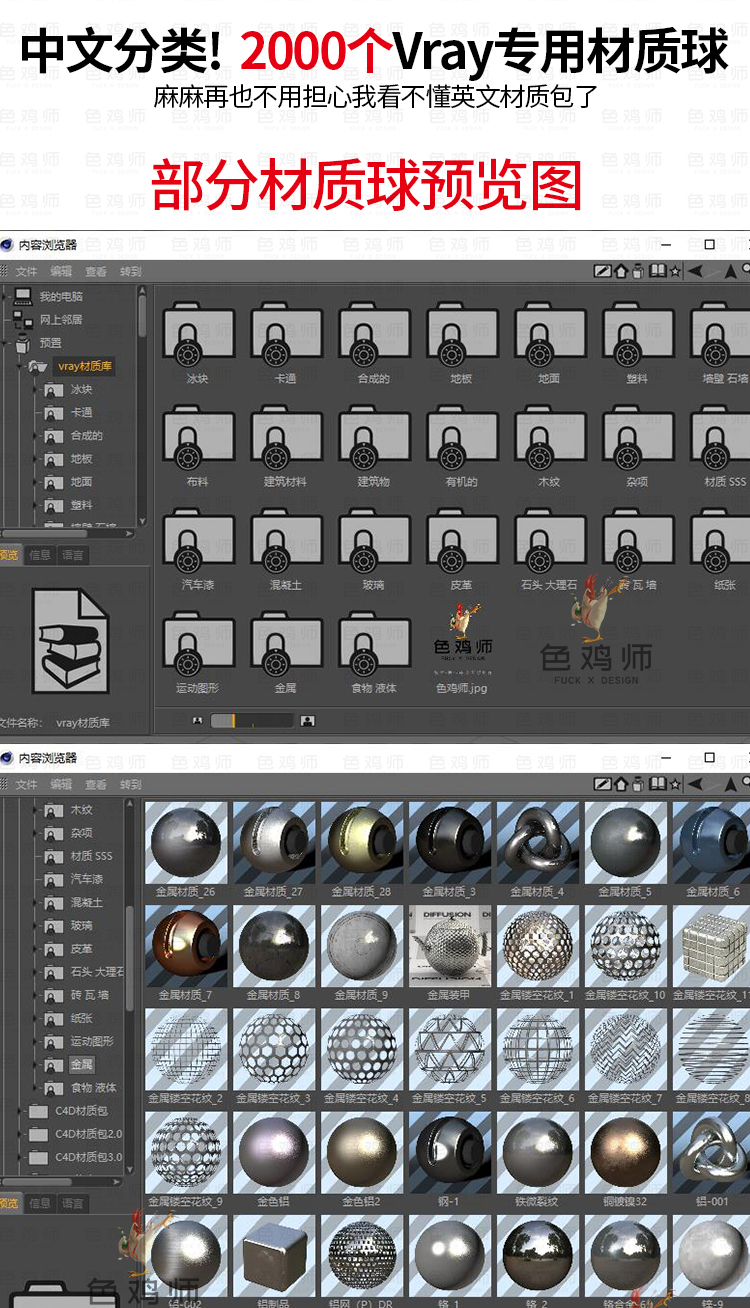Select 砖 瓦 墙 in the metal-spheres browser tree
This screenshot has width=750, height=1308.
coord(90,995)
